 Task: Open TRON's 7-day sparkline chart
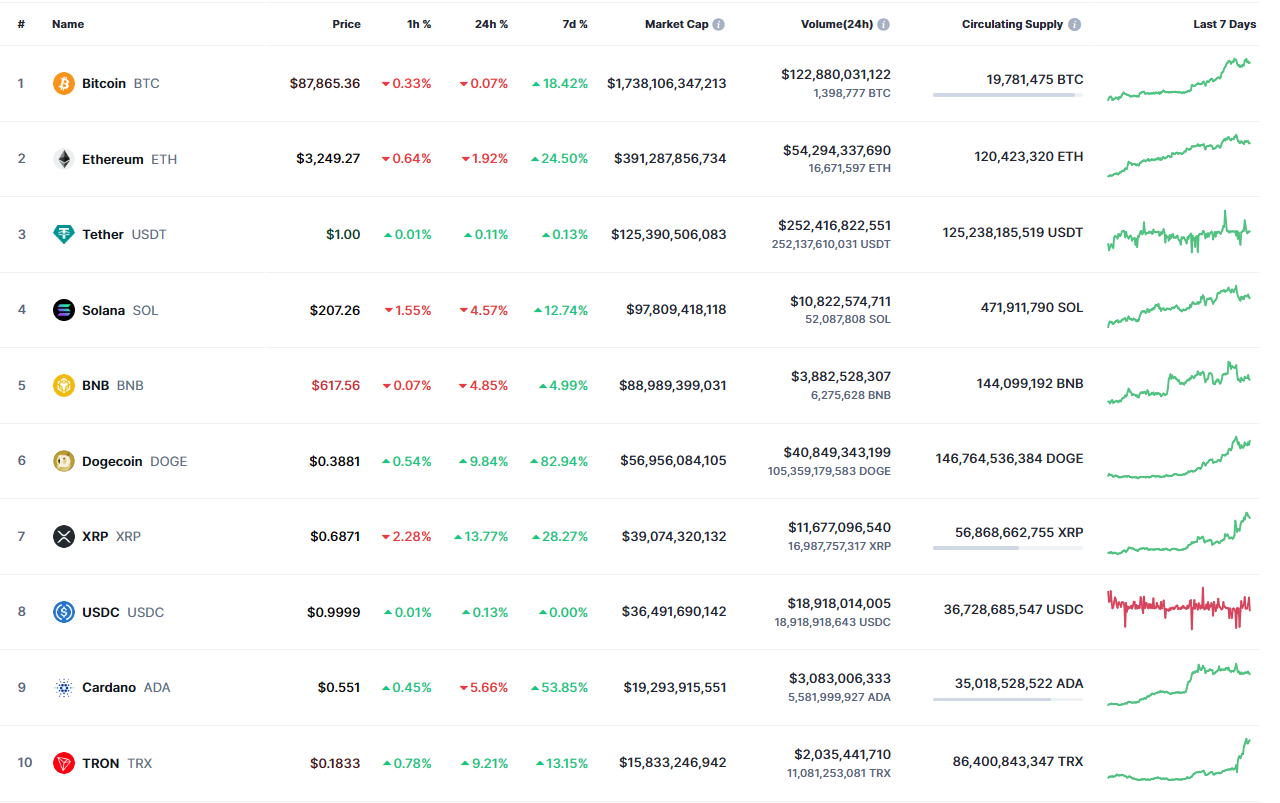point(1179,760)
